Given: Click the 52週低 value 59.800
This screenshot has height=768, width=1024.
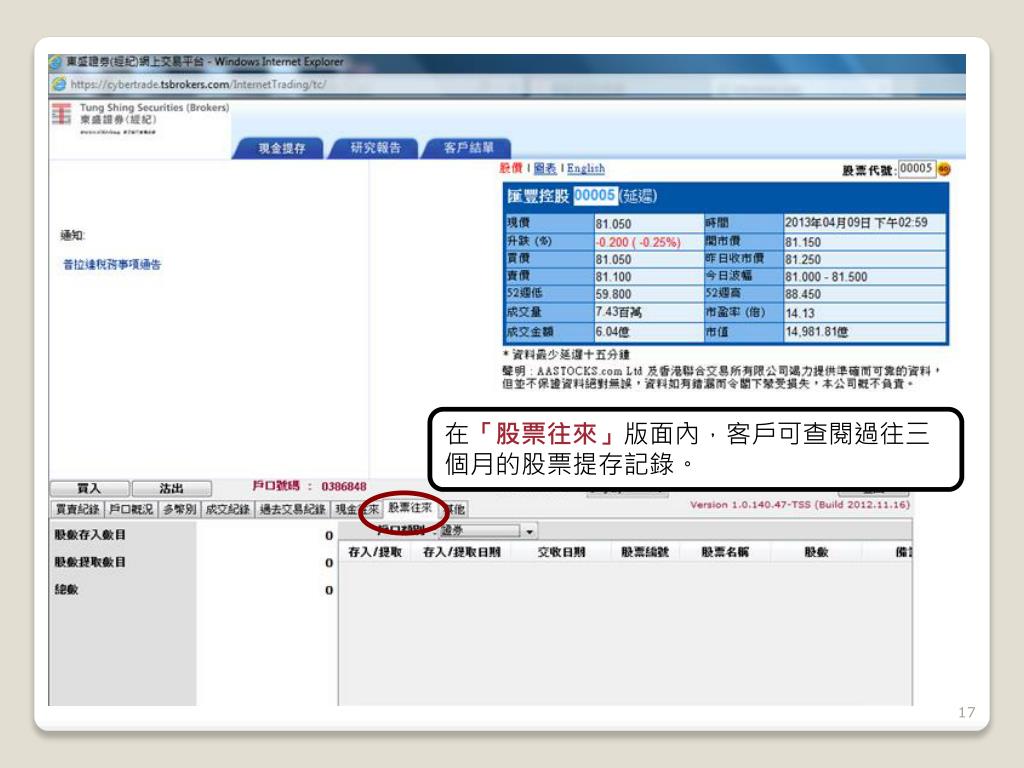Looking at the screenshot, I should tap(613, 295).
